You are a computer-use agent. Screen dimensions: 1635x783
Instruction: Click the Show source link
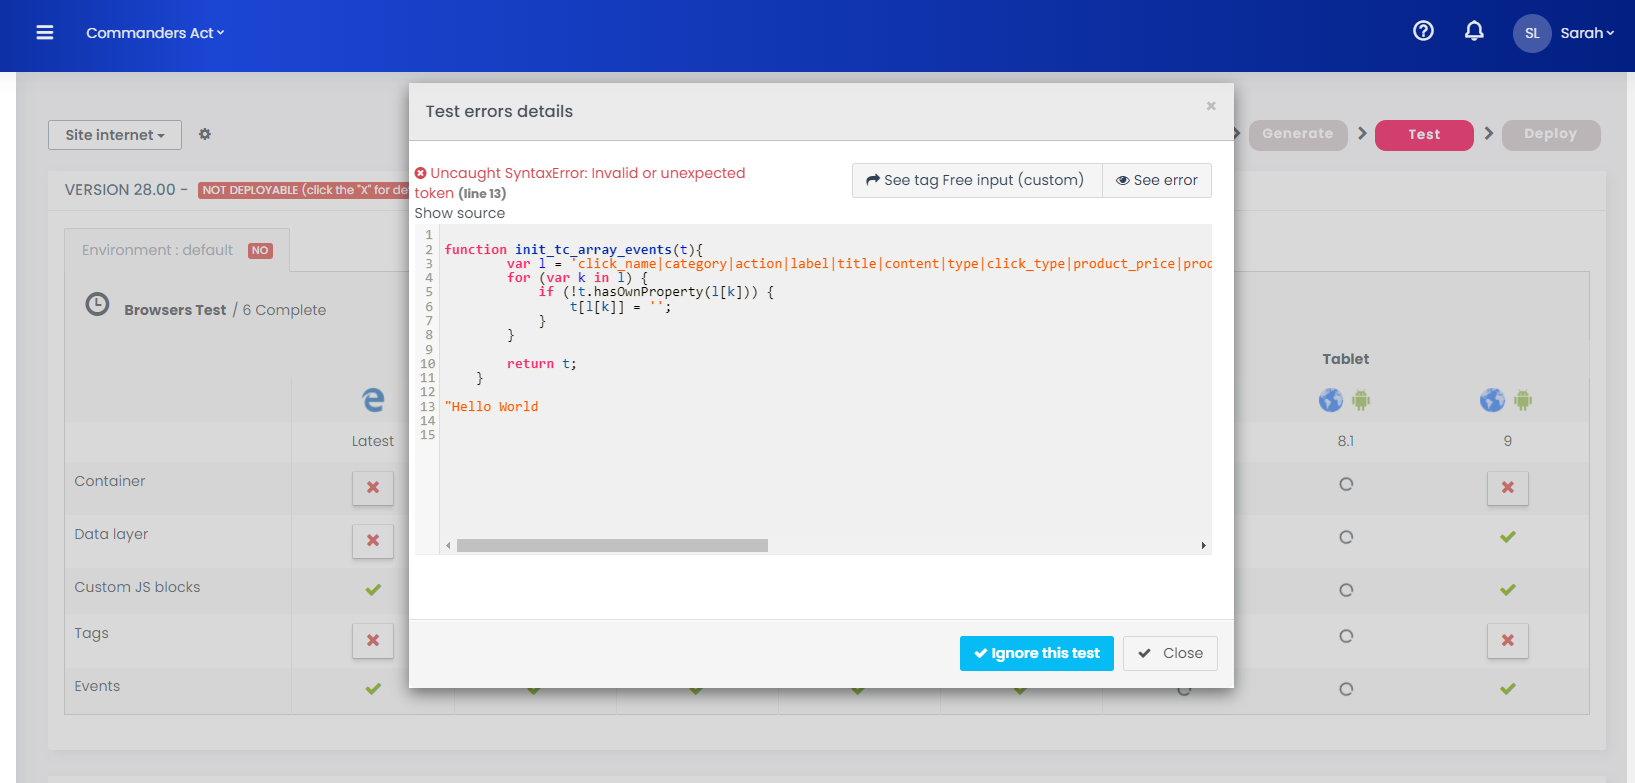click(x=460, y=213)
